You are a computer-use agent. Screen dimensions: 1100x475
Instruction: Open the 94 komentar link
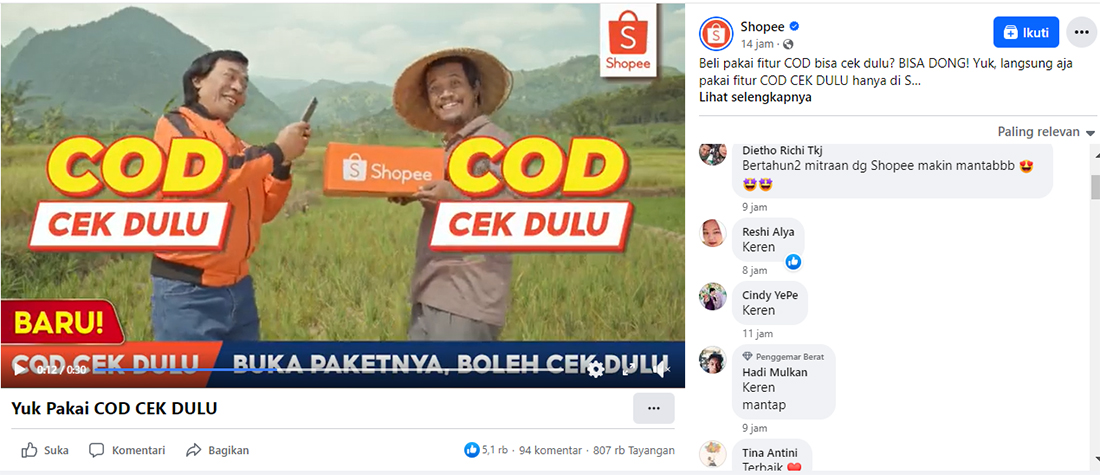tap(550, 450)
